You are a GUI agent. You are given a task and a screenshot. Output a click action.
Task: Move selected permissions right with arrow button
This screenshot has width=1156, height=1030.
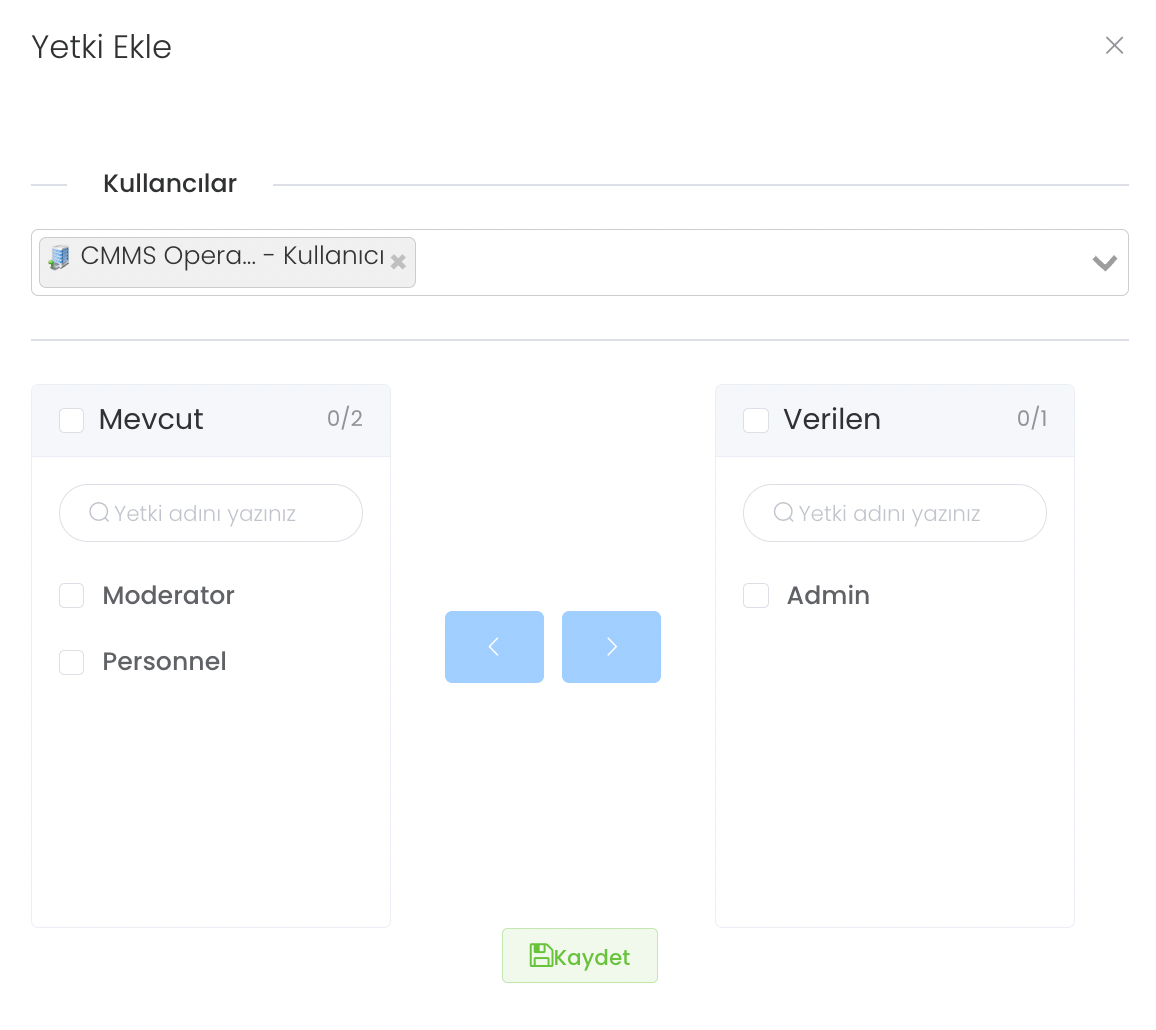(611, 647)
